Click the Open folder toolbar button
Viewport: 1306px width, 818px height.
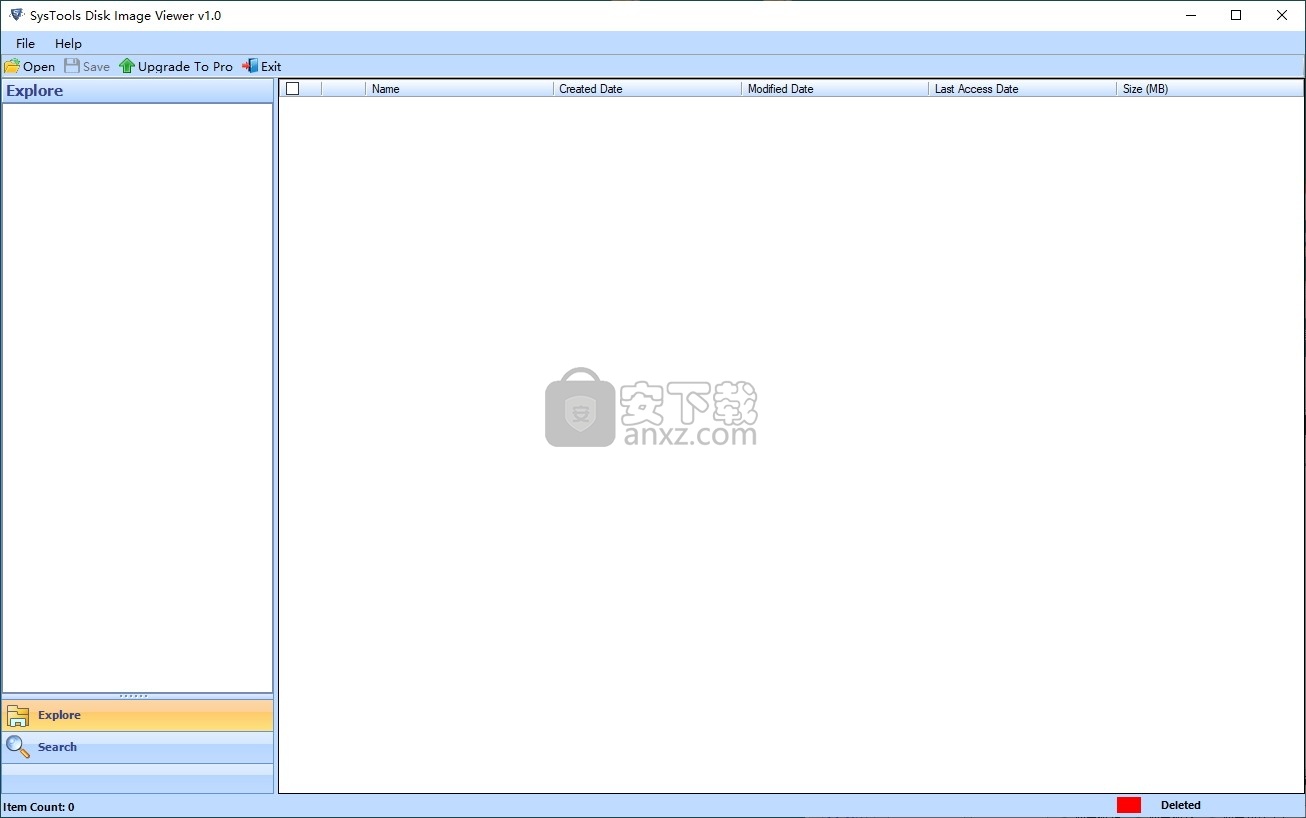point(30,66)
